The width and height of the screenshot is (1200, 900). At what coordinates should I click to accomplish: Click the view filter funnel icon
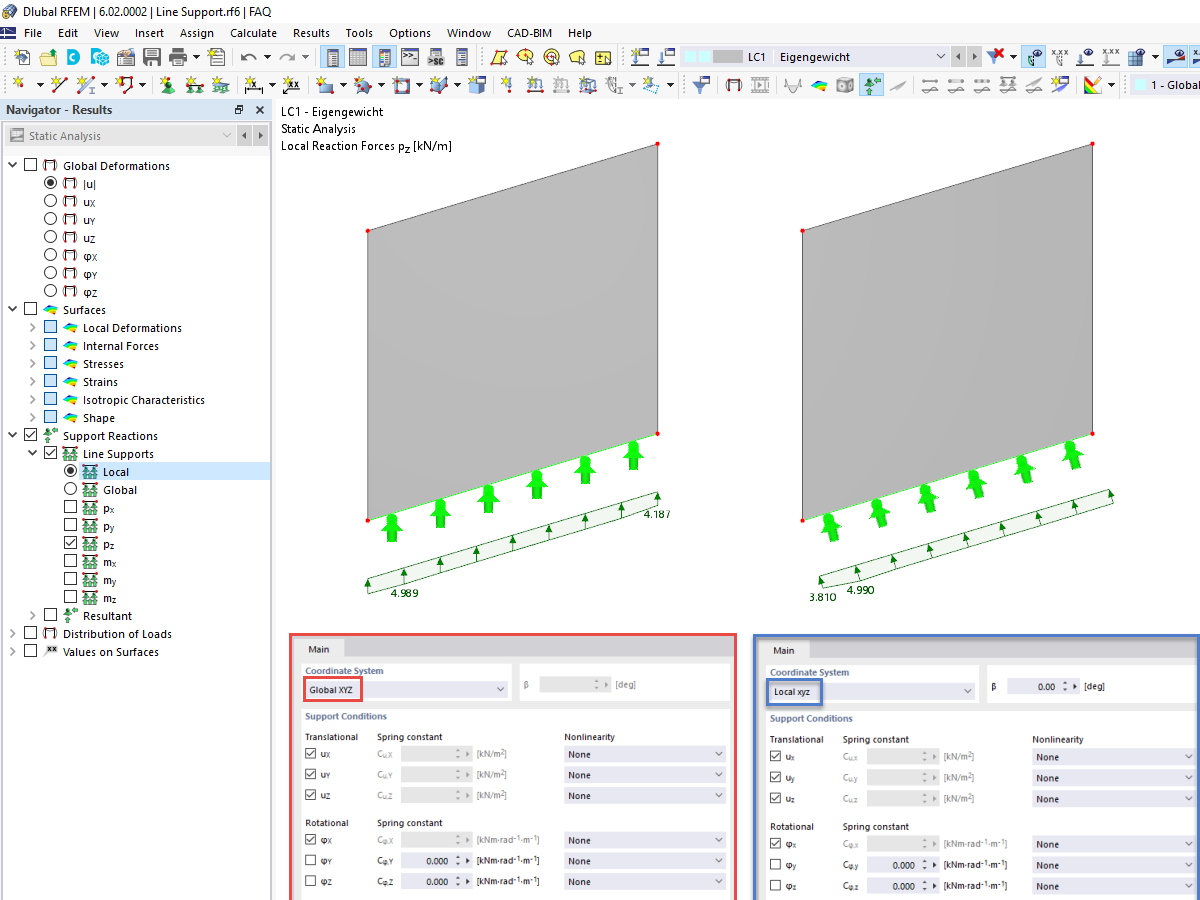(702, 85)
